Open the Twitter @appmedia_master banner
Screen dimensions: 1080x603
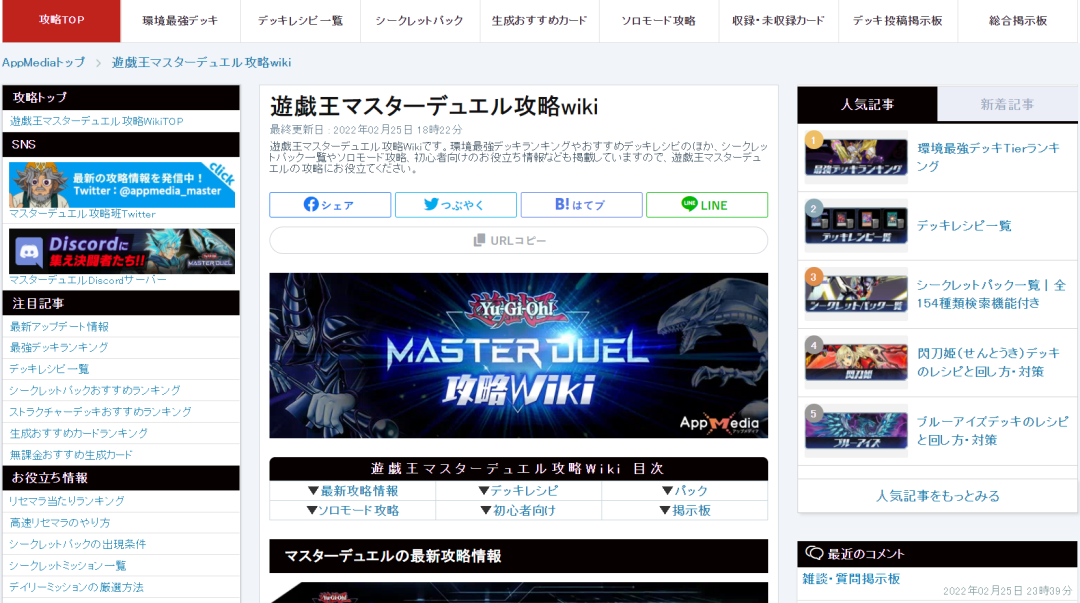coord(122,185)
